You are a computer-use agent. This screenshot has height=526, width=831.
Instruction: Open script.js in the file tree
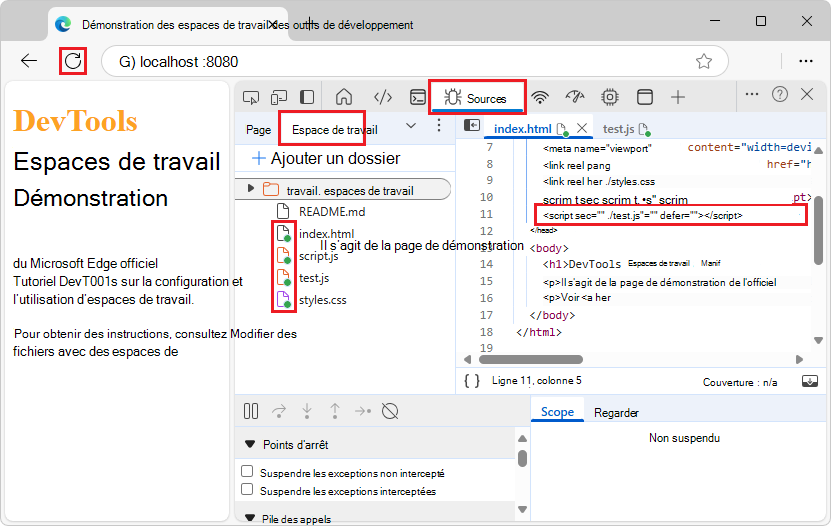point(318,256)
